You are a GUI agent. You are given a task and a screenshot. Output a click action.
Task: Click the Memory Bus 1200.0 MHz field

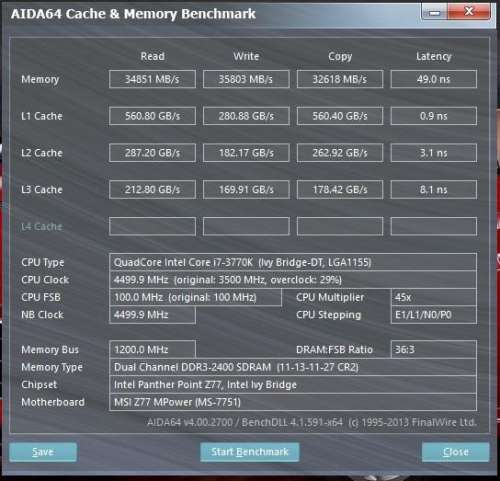click(152, 349)
